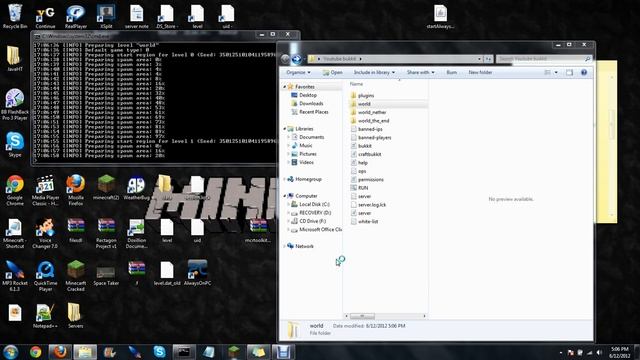Launch MP3 Rocket desktop shortcut
This screenshot has width=640, height=360.
click(x=15, y=276)
